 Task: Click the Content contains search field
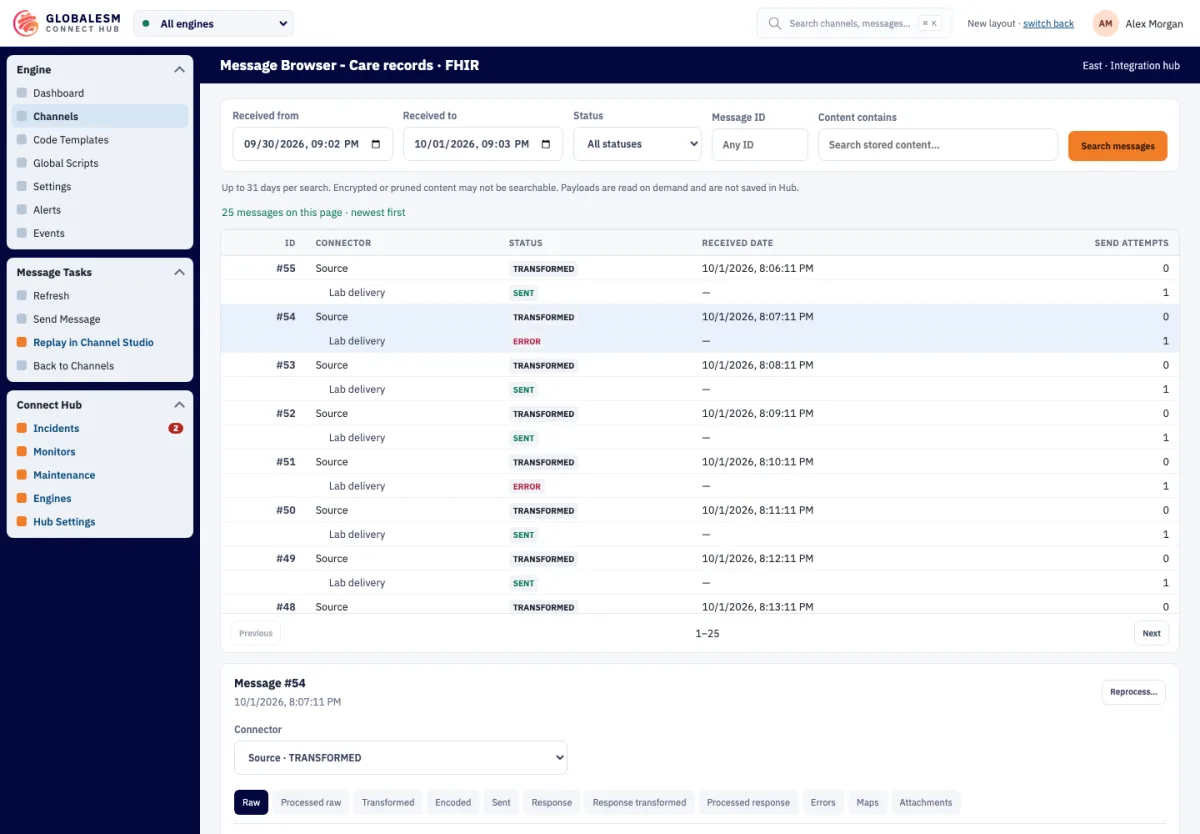[938, 144]
